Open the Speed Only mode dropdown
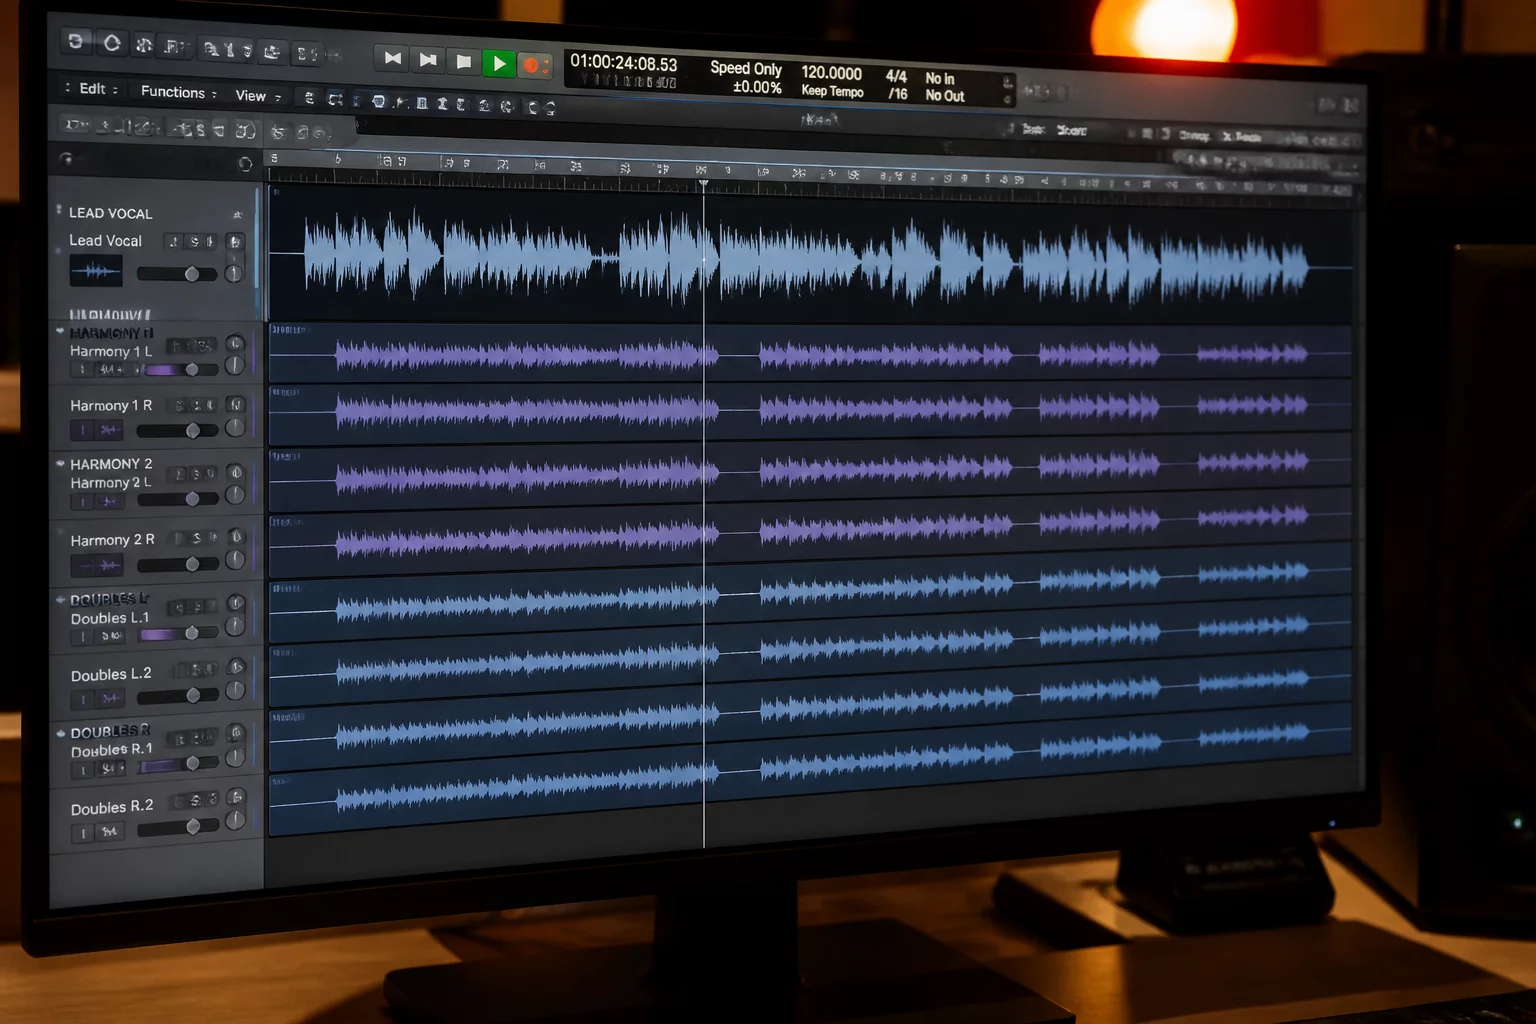 tap(746, 69)
